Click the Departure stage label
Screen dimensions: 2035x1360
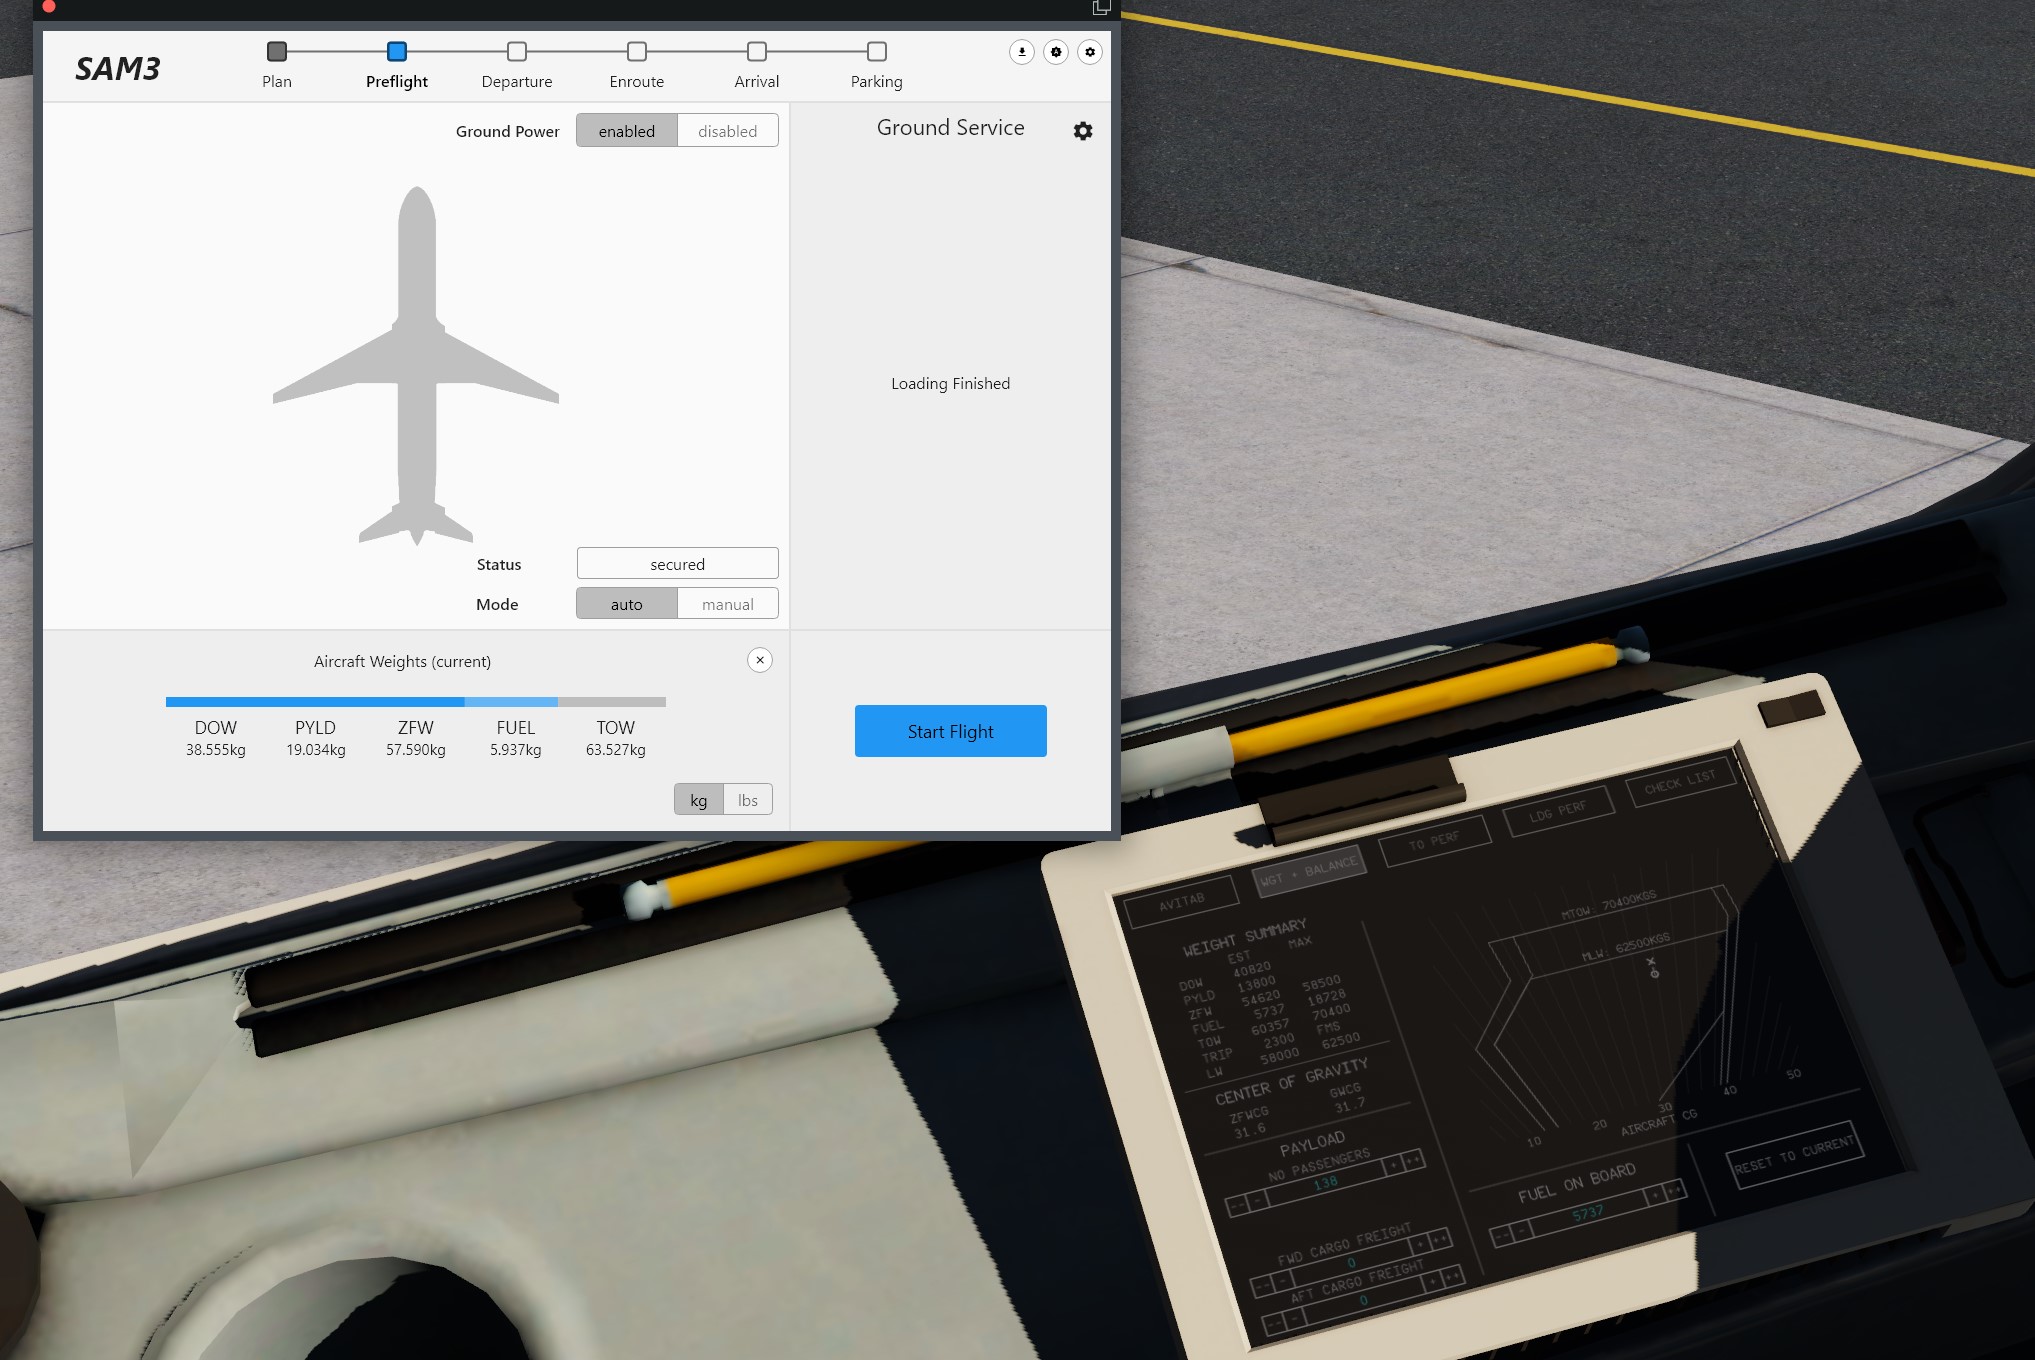[517, 82]
